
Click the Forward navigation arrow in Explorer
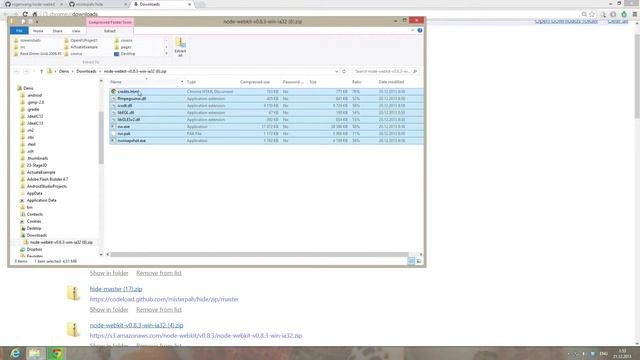pyautogui.click(x=26, y=71)
